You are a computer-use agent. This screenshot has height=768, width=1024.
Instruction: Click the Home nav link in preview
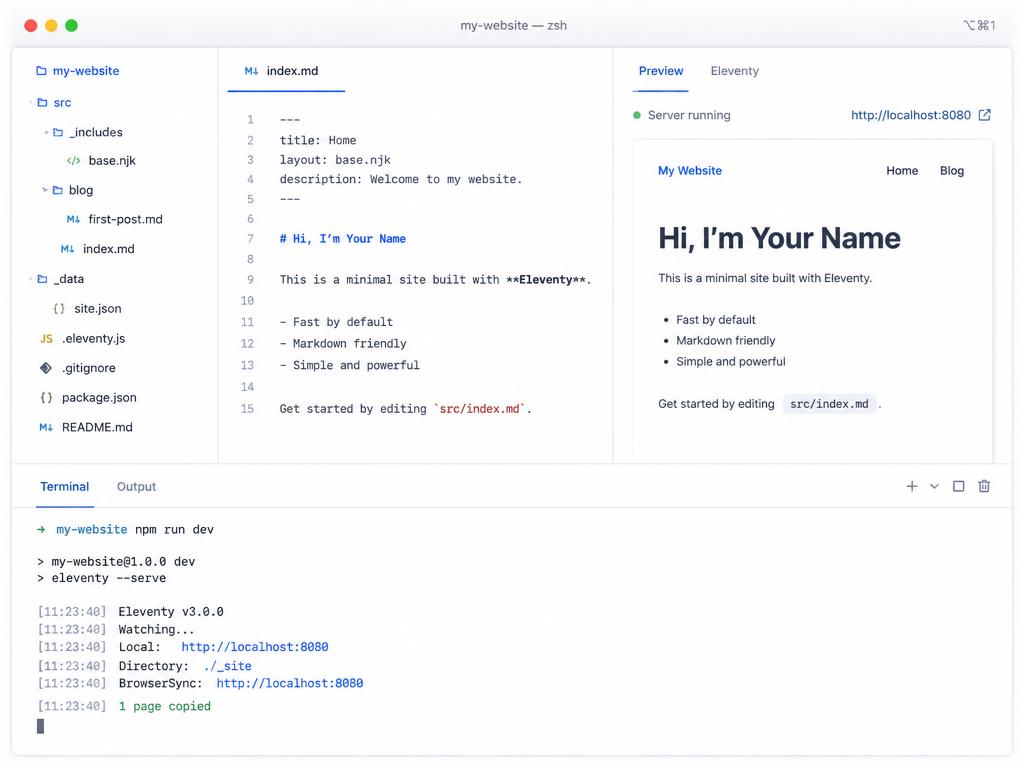(x=902, y=170)
